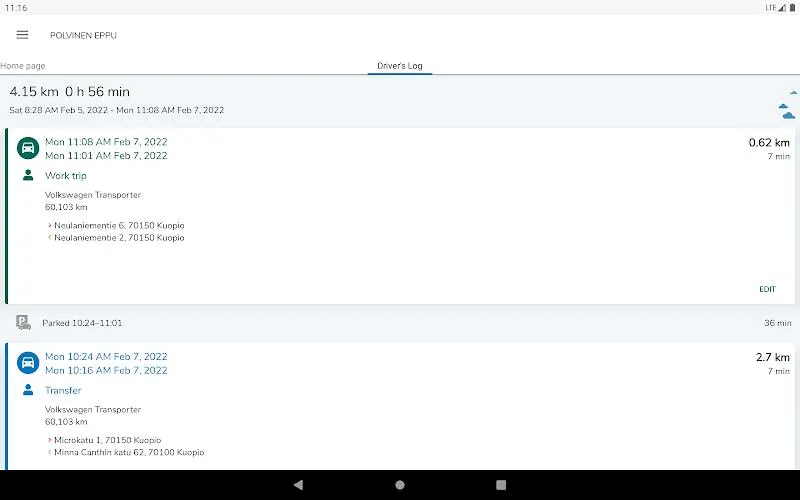
Task: Tap the Android home button
Action: click(400, 485)
